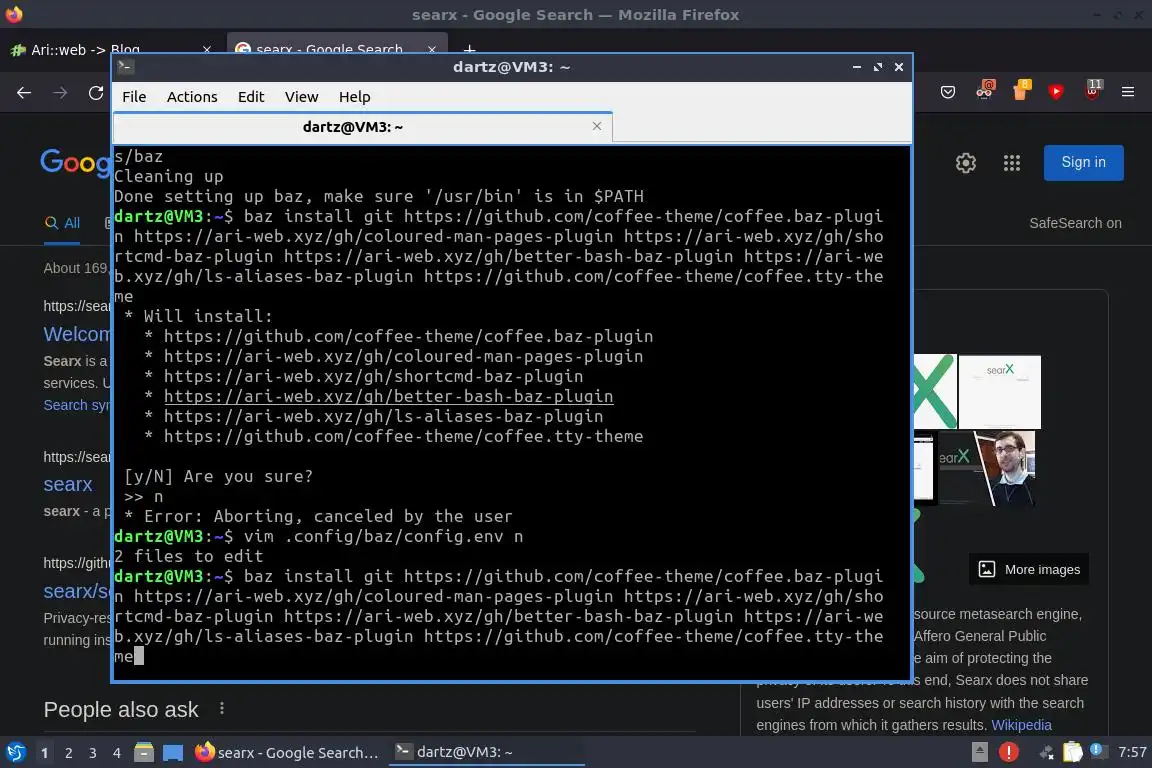Click the terminal icon in terminal title bar
The image size is (1152, 768).
point(125,67)
